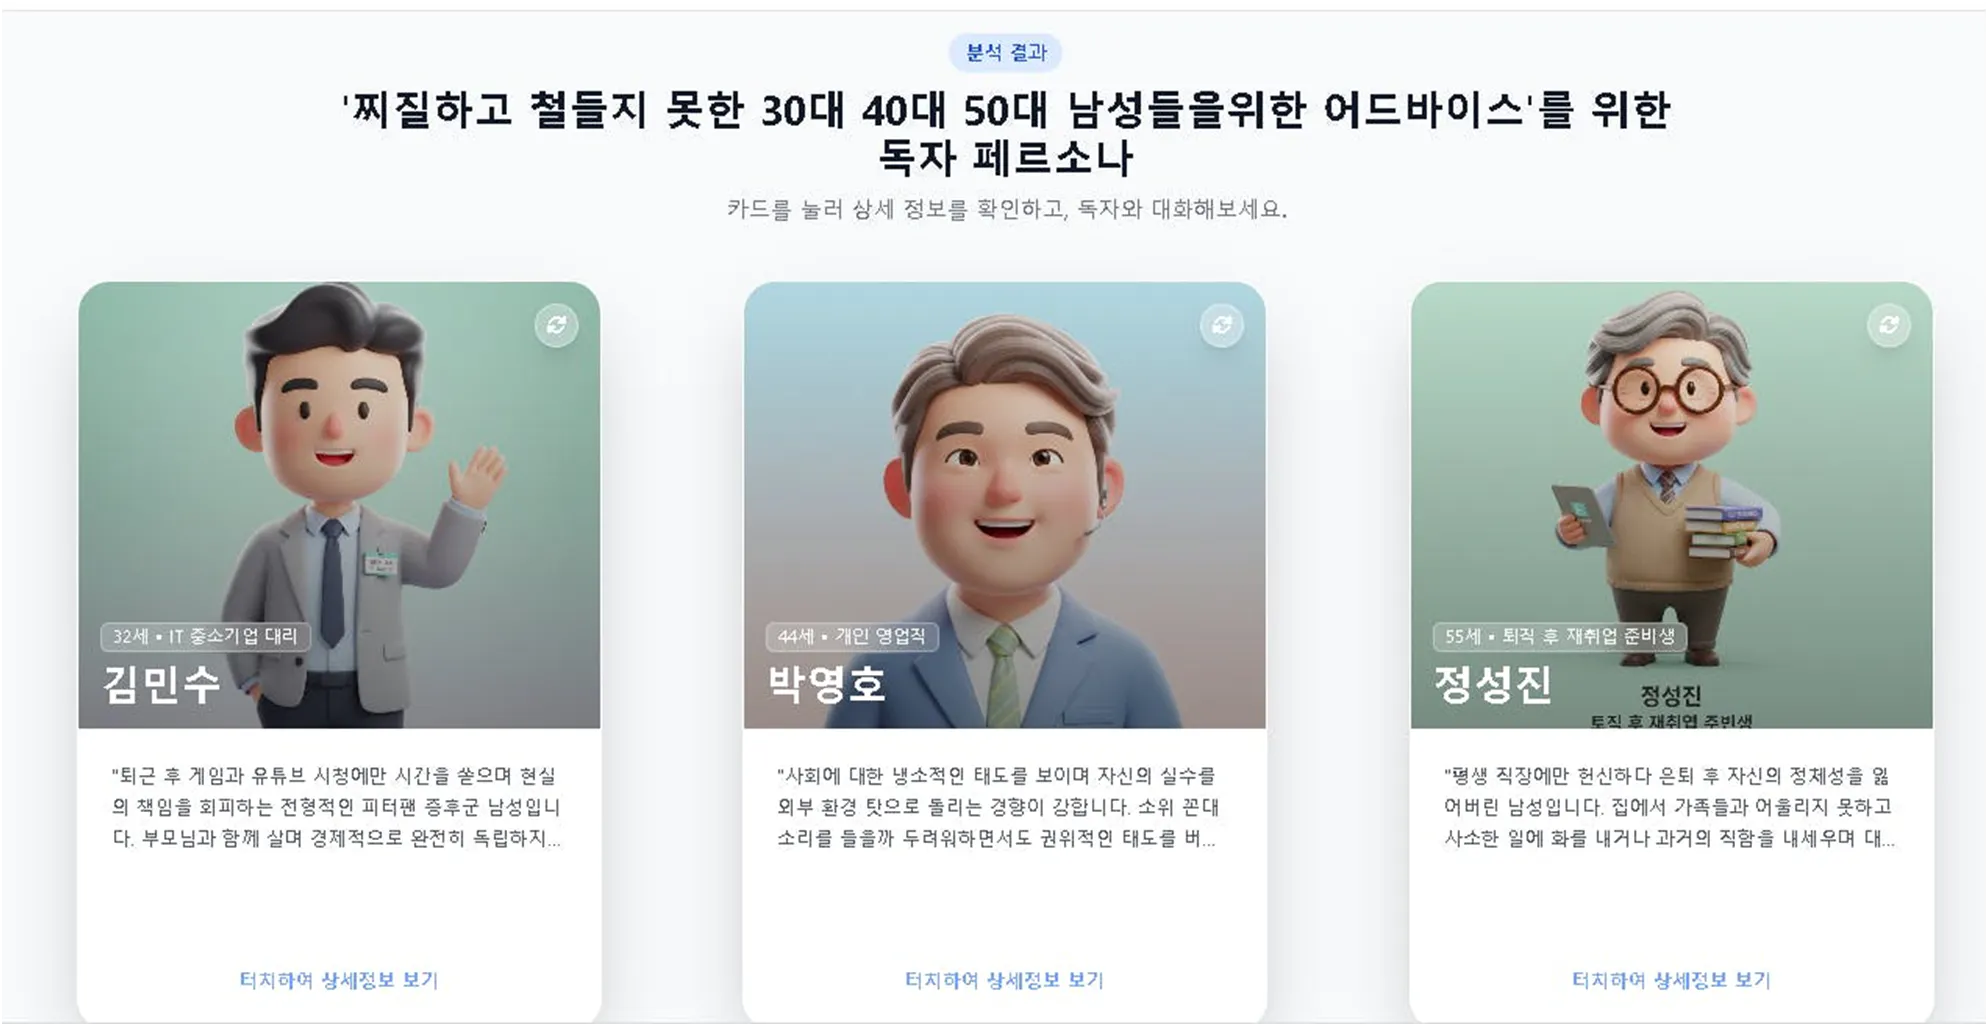Click the 32세 IT 중소기업 대리 tag

[206, 636]
